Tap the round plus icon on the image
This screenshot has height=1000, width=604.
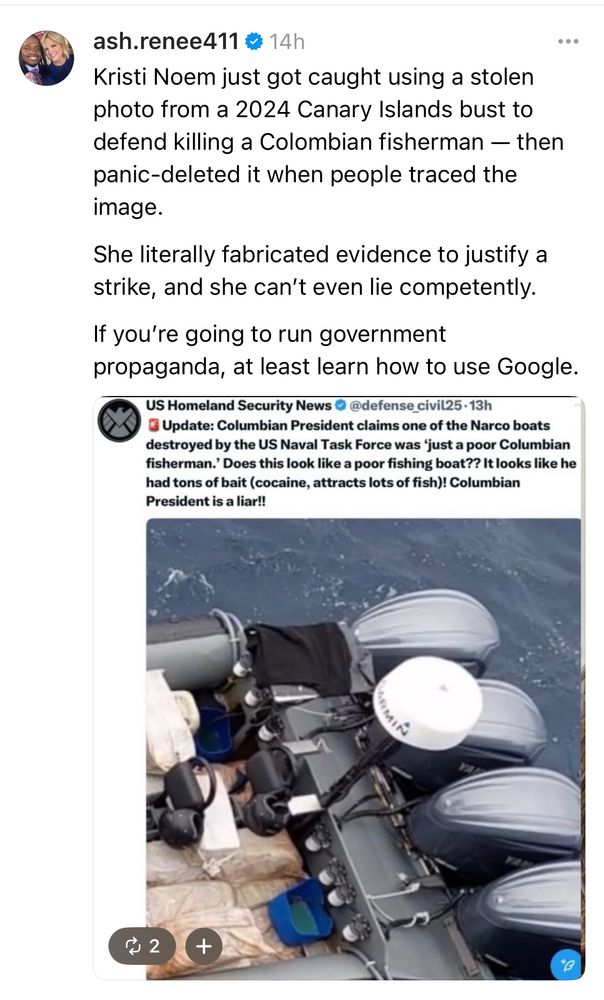click(203, 946)
